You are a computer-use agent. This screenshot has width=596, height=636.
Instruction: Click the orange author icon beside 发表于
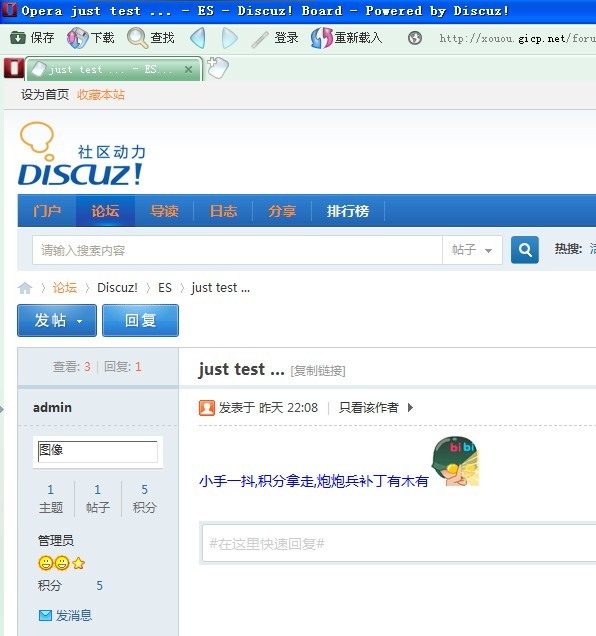207,408
